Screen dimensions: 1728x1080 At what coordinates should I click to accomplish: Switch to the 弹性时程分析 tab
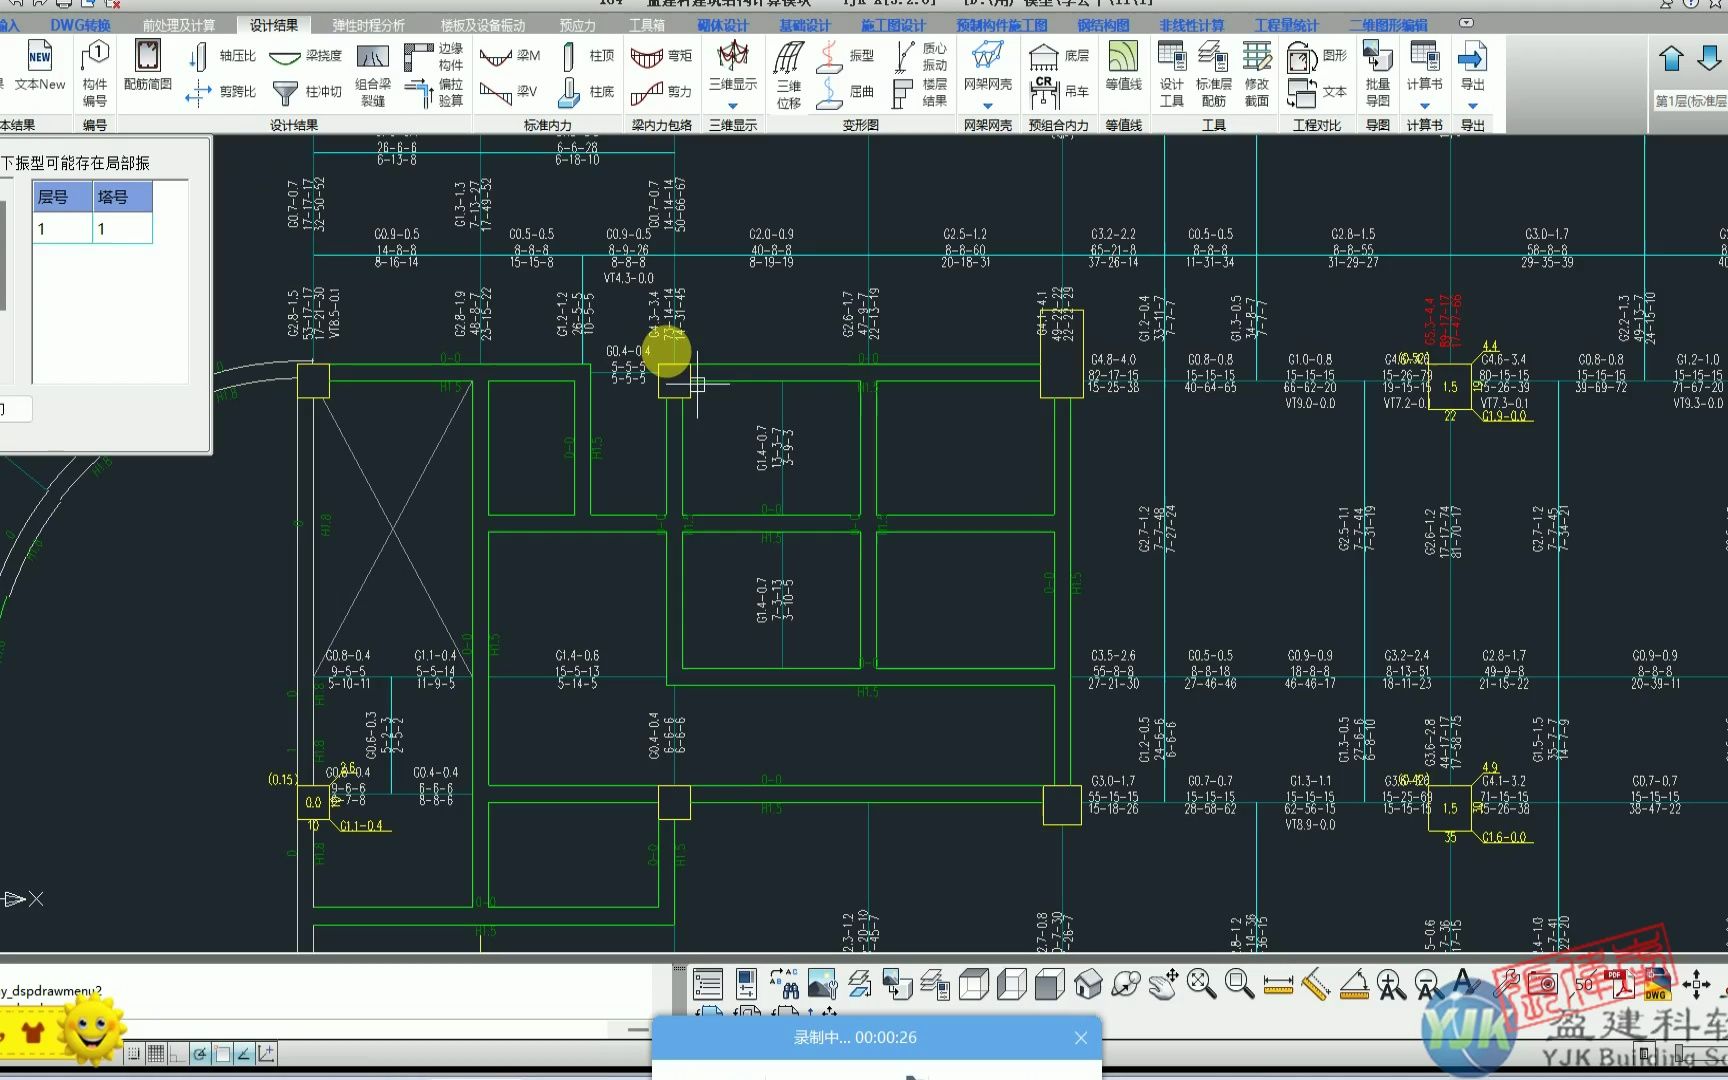[370, 24]
